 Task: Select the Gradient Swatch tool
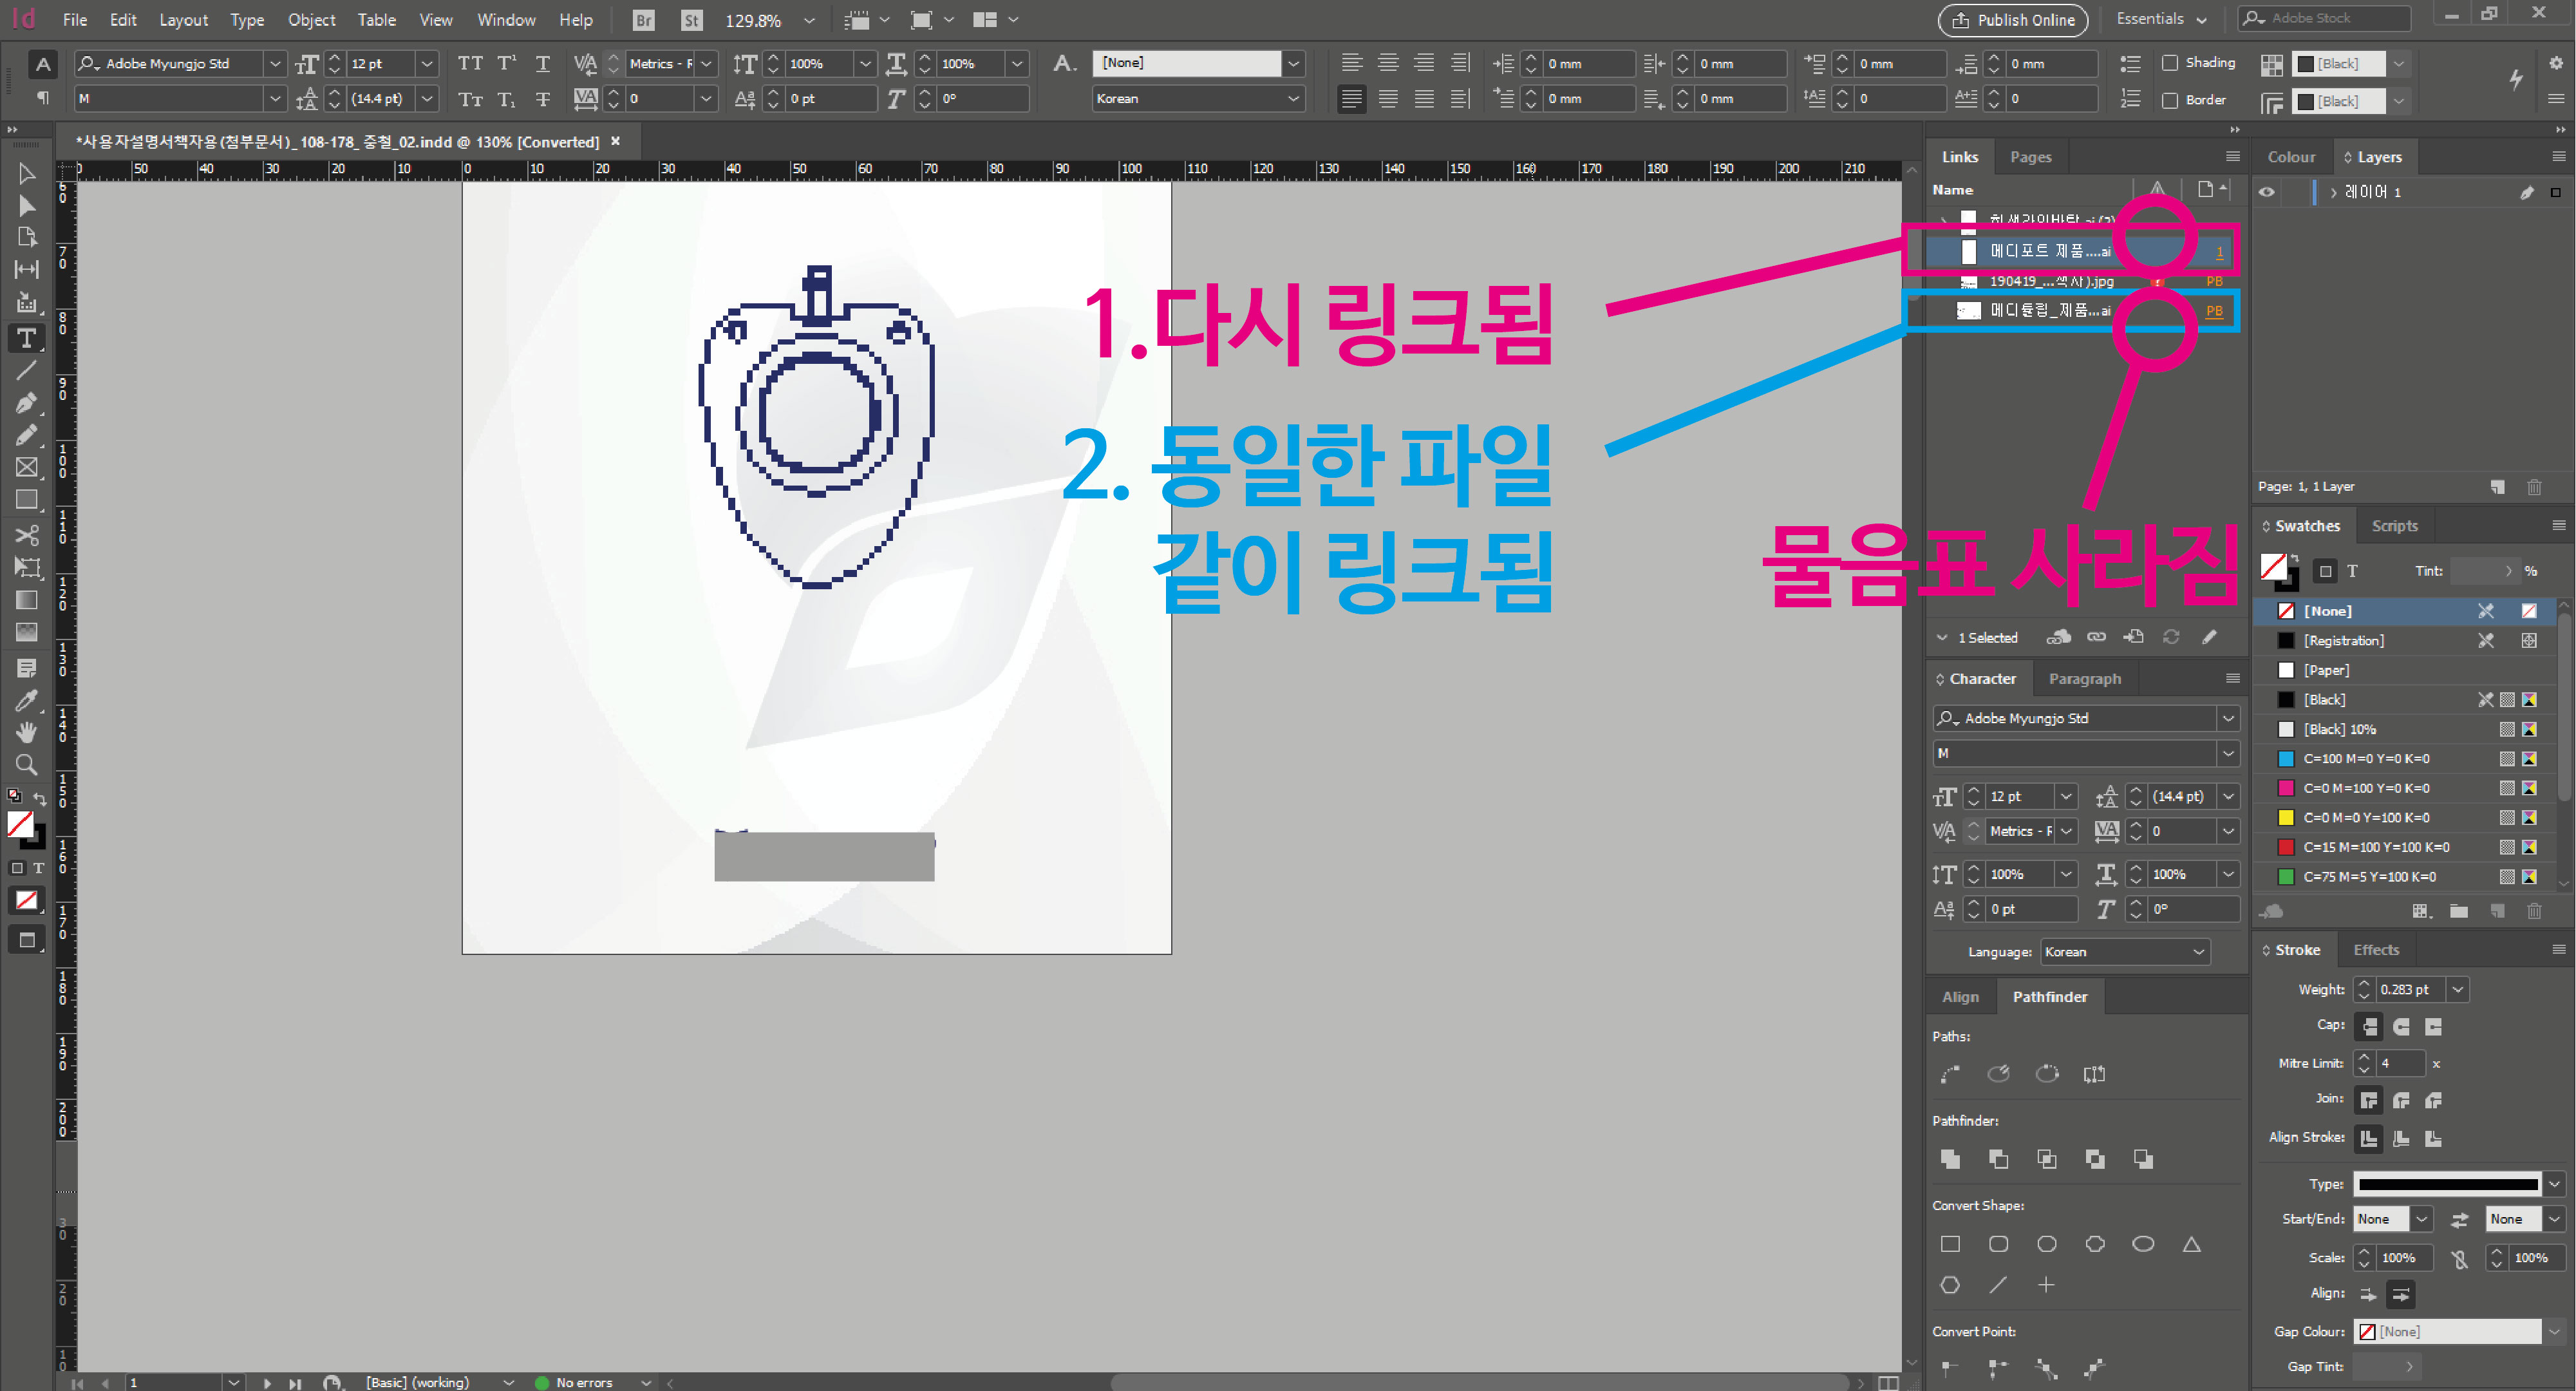(26, 600)
